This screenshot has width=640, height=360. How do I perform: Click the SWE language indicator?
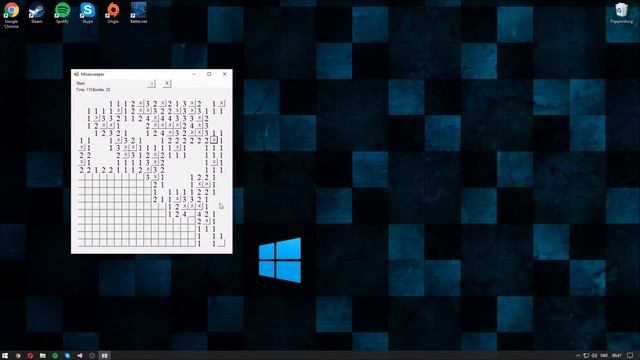[x=604, y=356]
